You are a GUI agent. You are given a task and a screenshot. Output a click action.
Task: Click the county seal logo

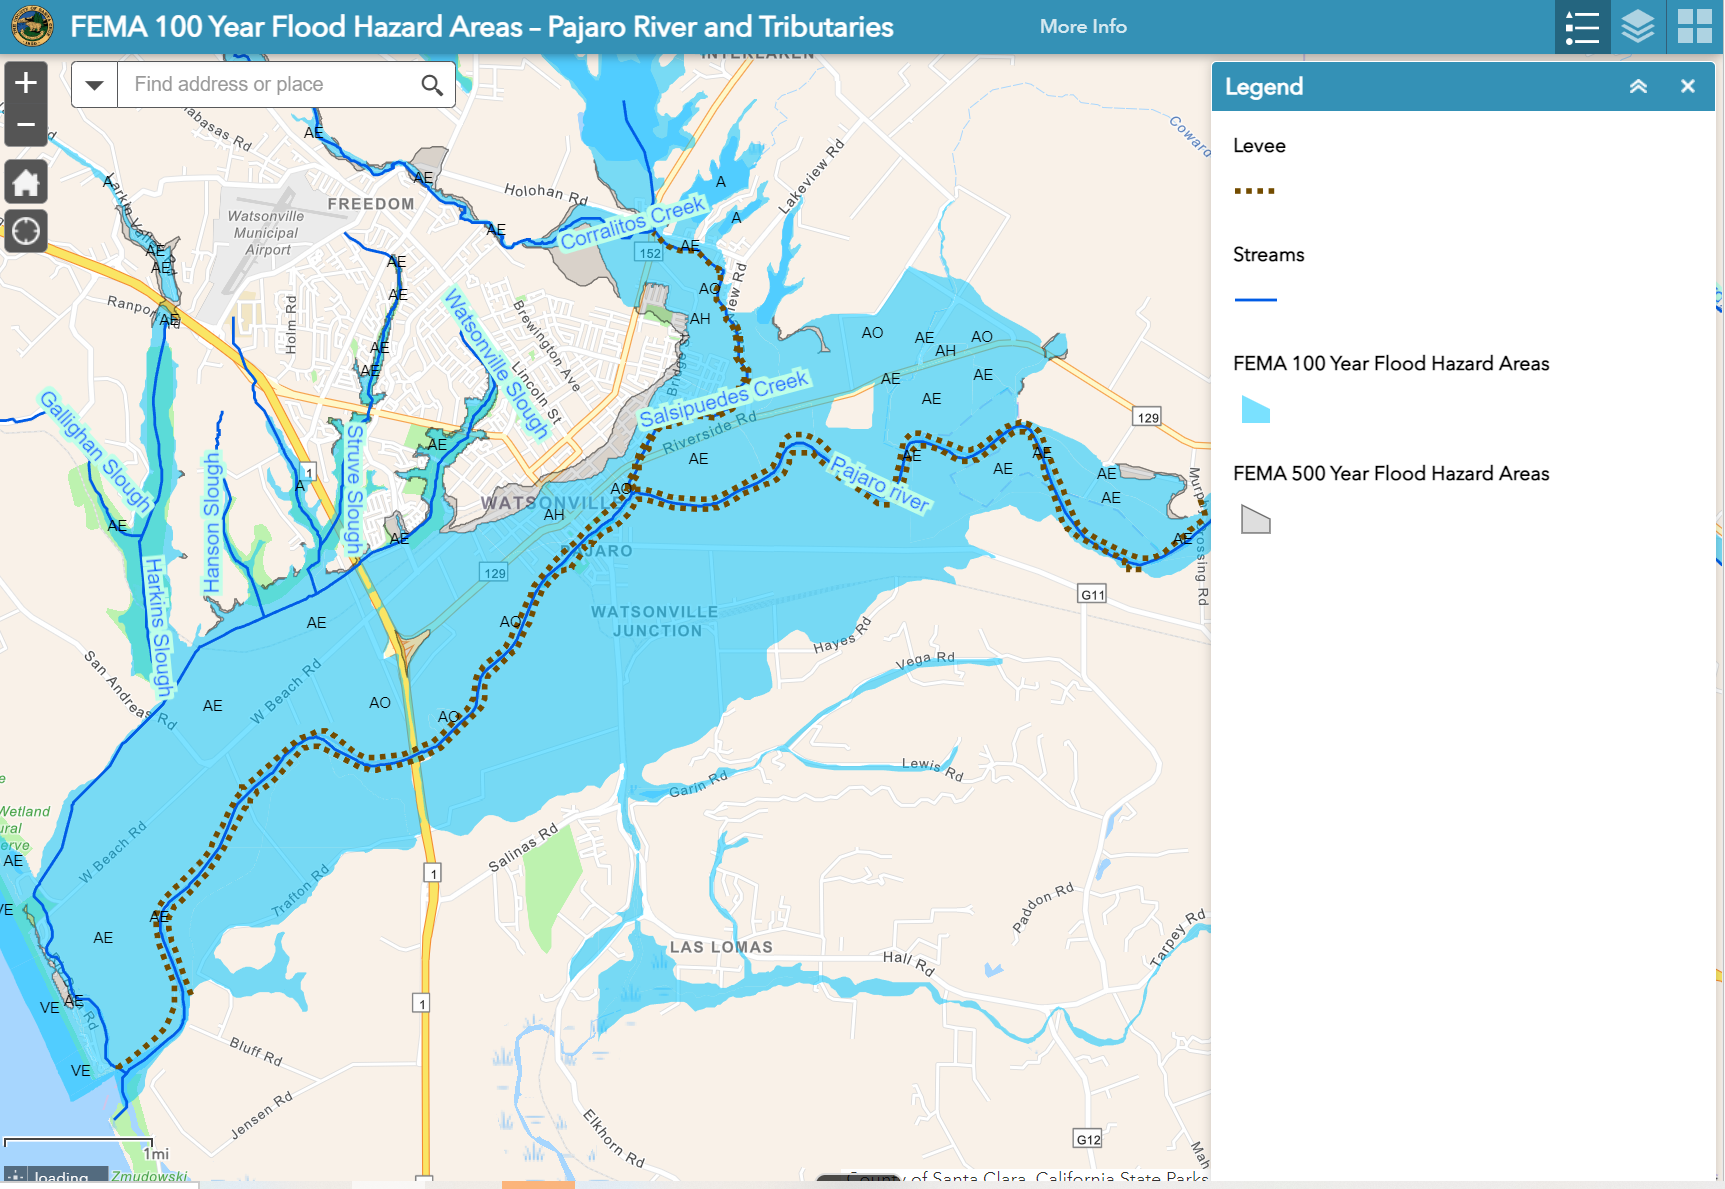tap(32, 26)
